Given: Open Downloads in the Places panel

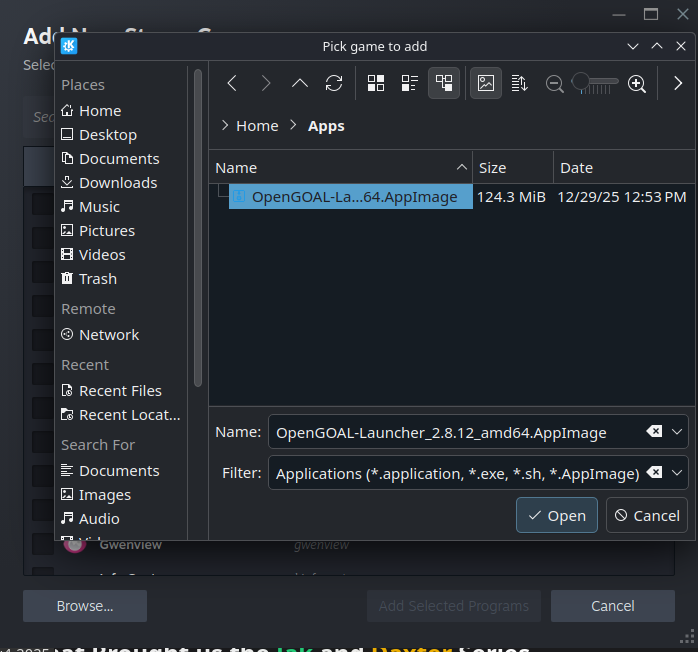Looking at the screenshot, I should 118,183.
